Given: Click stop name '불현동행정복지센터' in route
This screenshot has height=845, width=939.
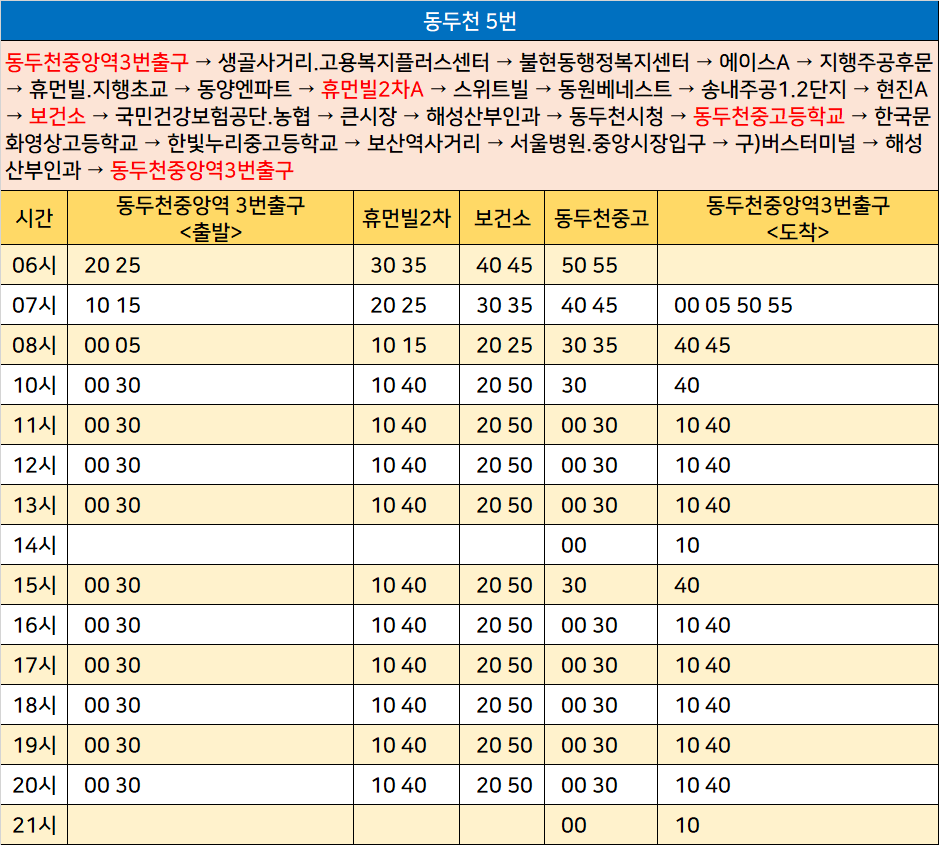Looking at the screenshot, I should point(604,62).
